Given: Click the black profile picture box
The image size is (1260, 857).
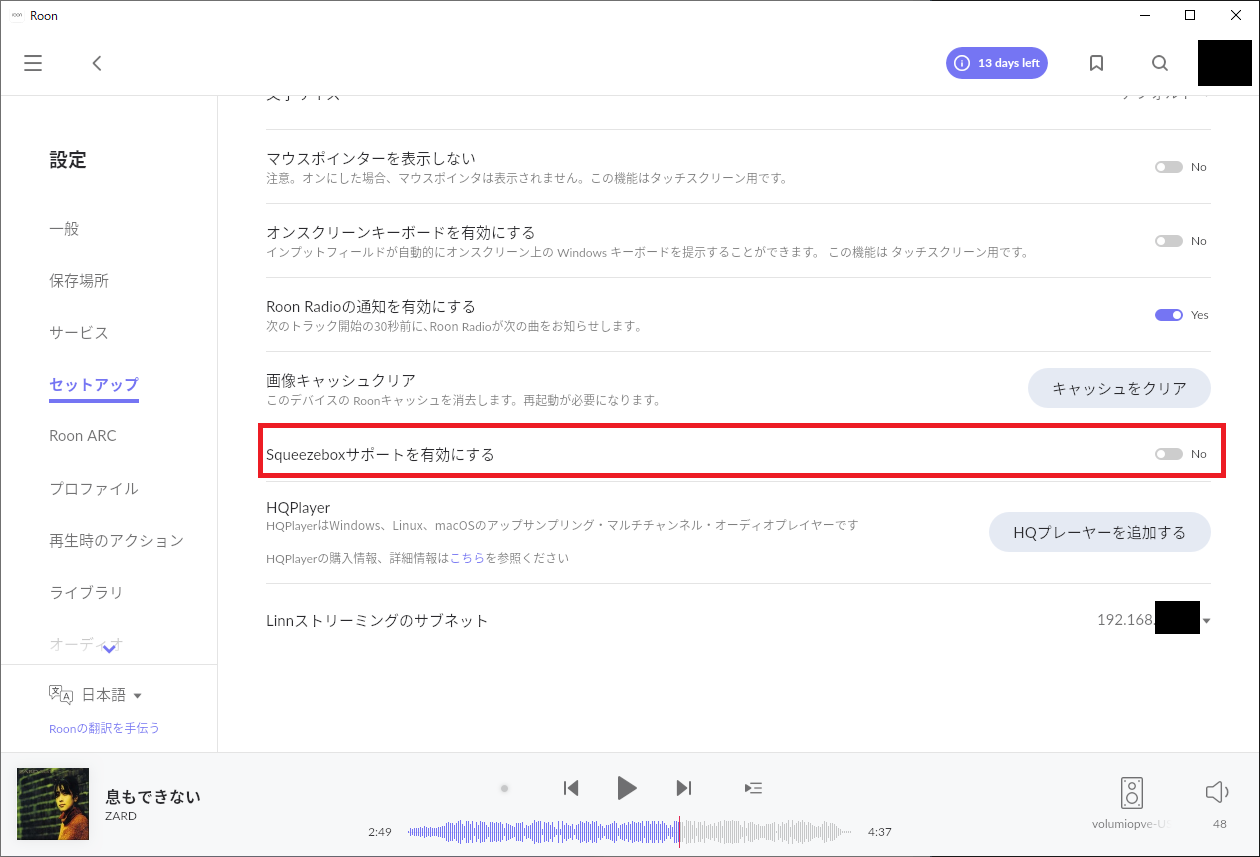Looking at the screenshot, I should point(1225,63).
